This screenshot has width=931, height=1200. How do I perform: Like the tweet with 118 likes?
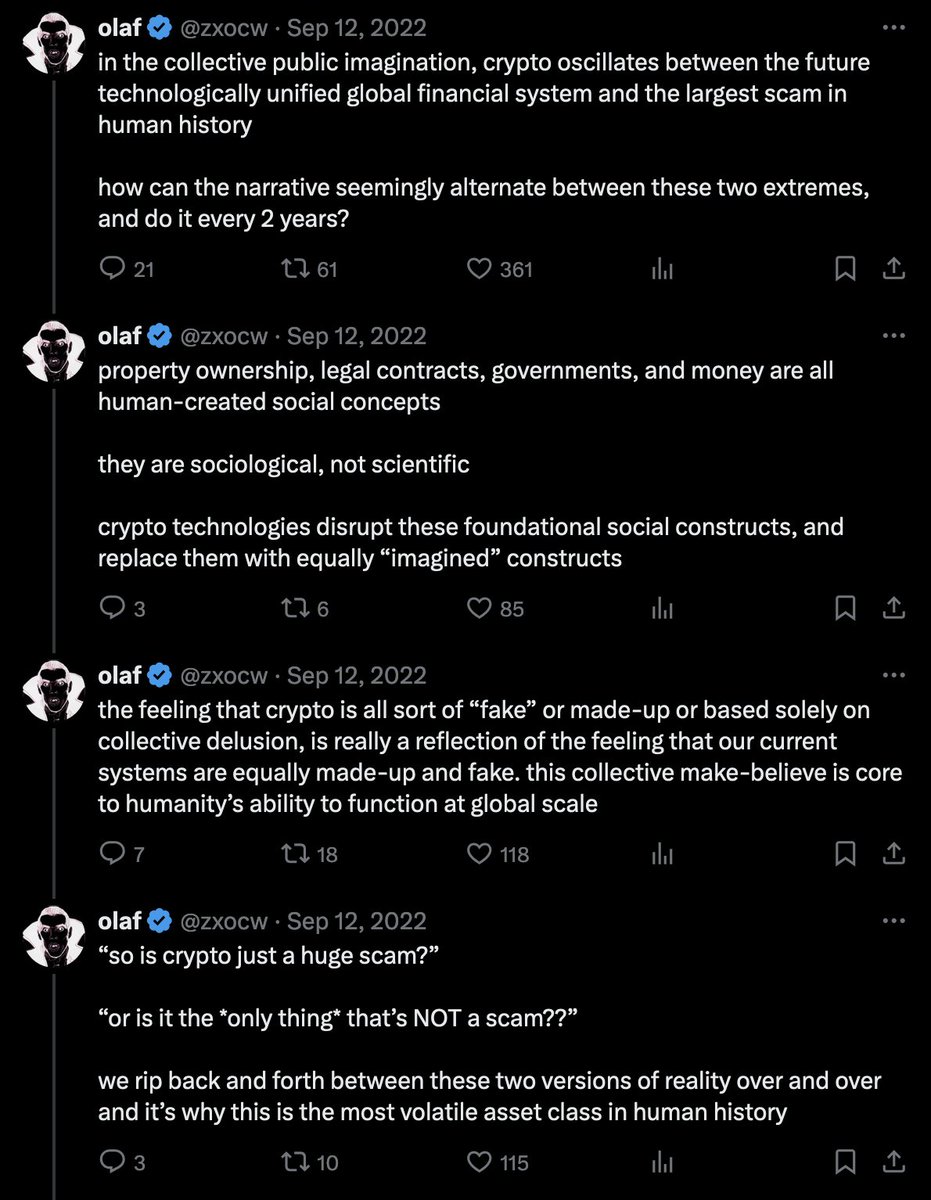(481, 854)
